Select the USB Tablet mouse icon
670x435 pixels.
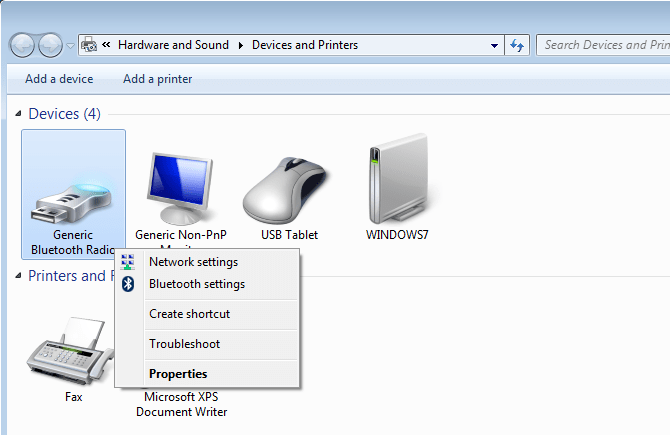pyautogui.click(x=288, y=188)
